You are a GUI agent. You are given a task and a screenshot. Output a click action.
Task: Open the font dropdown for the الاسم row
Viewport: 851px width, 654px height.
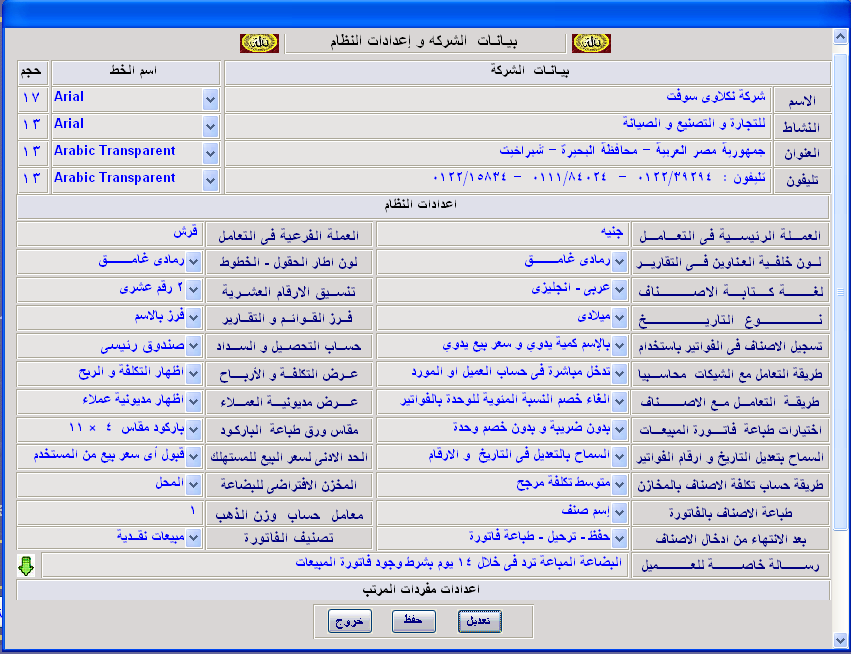pos(210,99)
